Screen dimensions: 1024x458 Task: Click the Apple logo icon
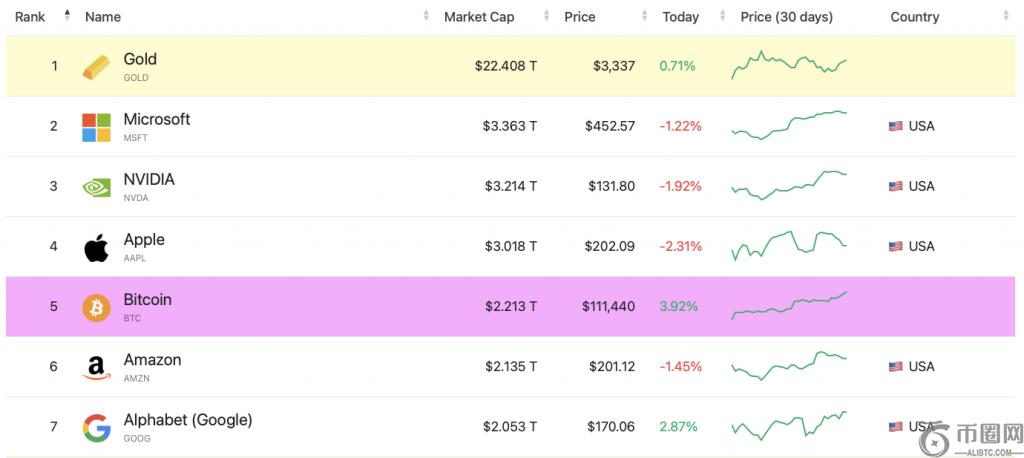(x=96, y=247)
